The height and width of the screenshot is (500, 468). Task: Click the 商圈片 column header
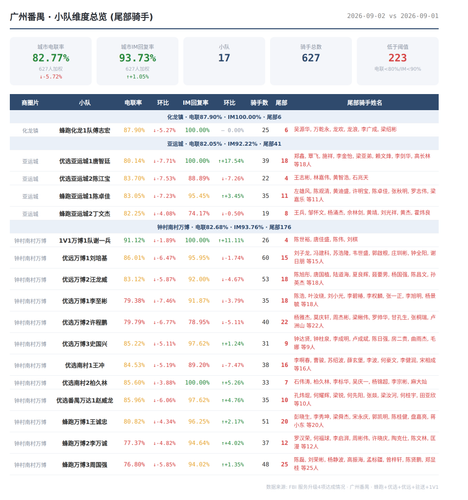(x=30, y=103)
